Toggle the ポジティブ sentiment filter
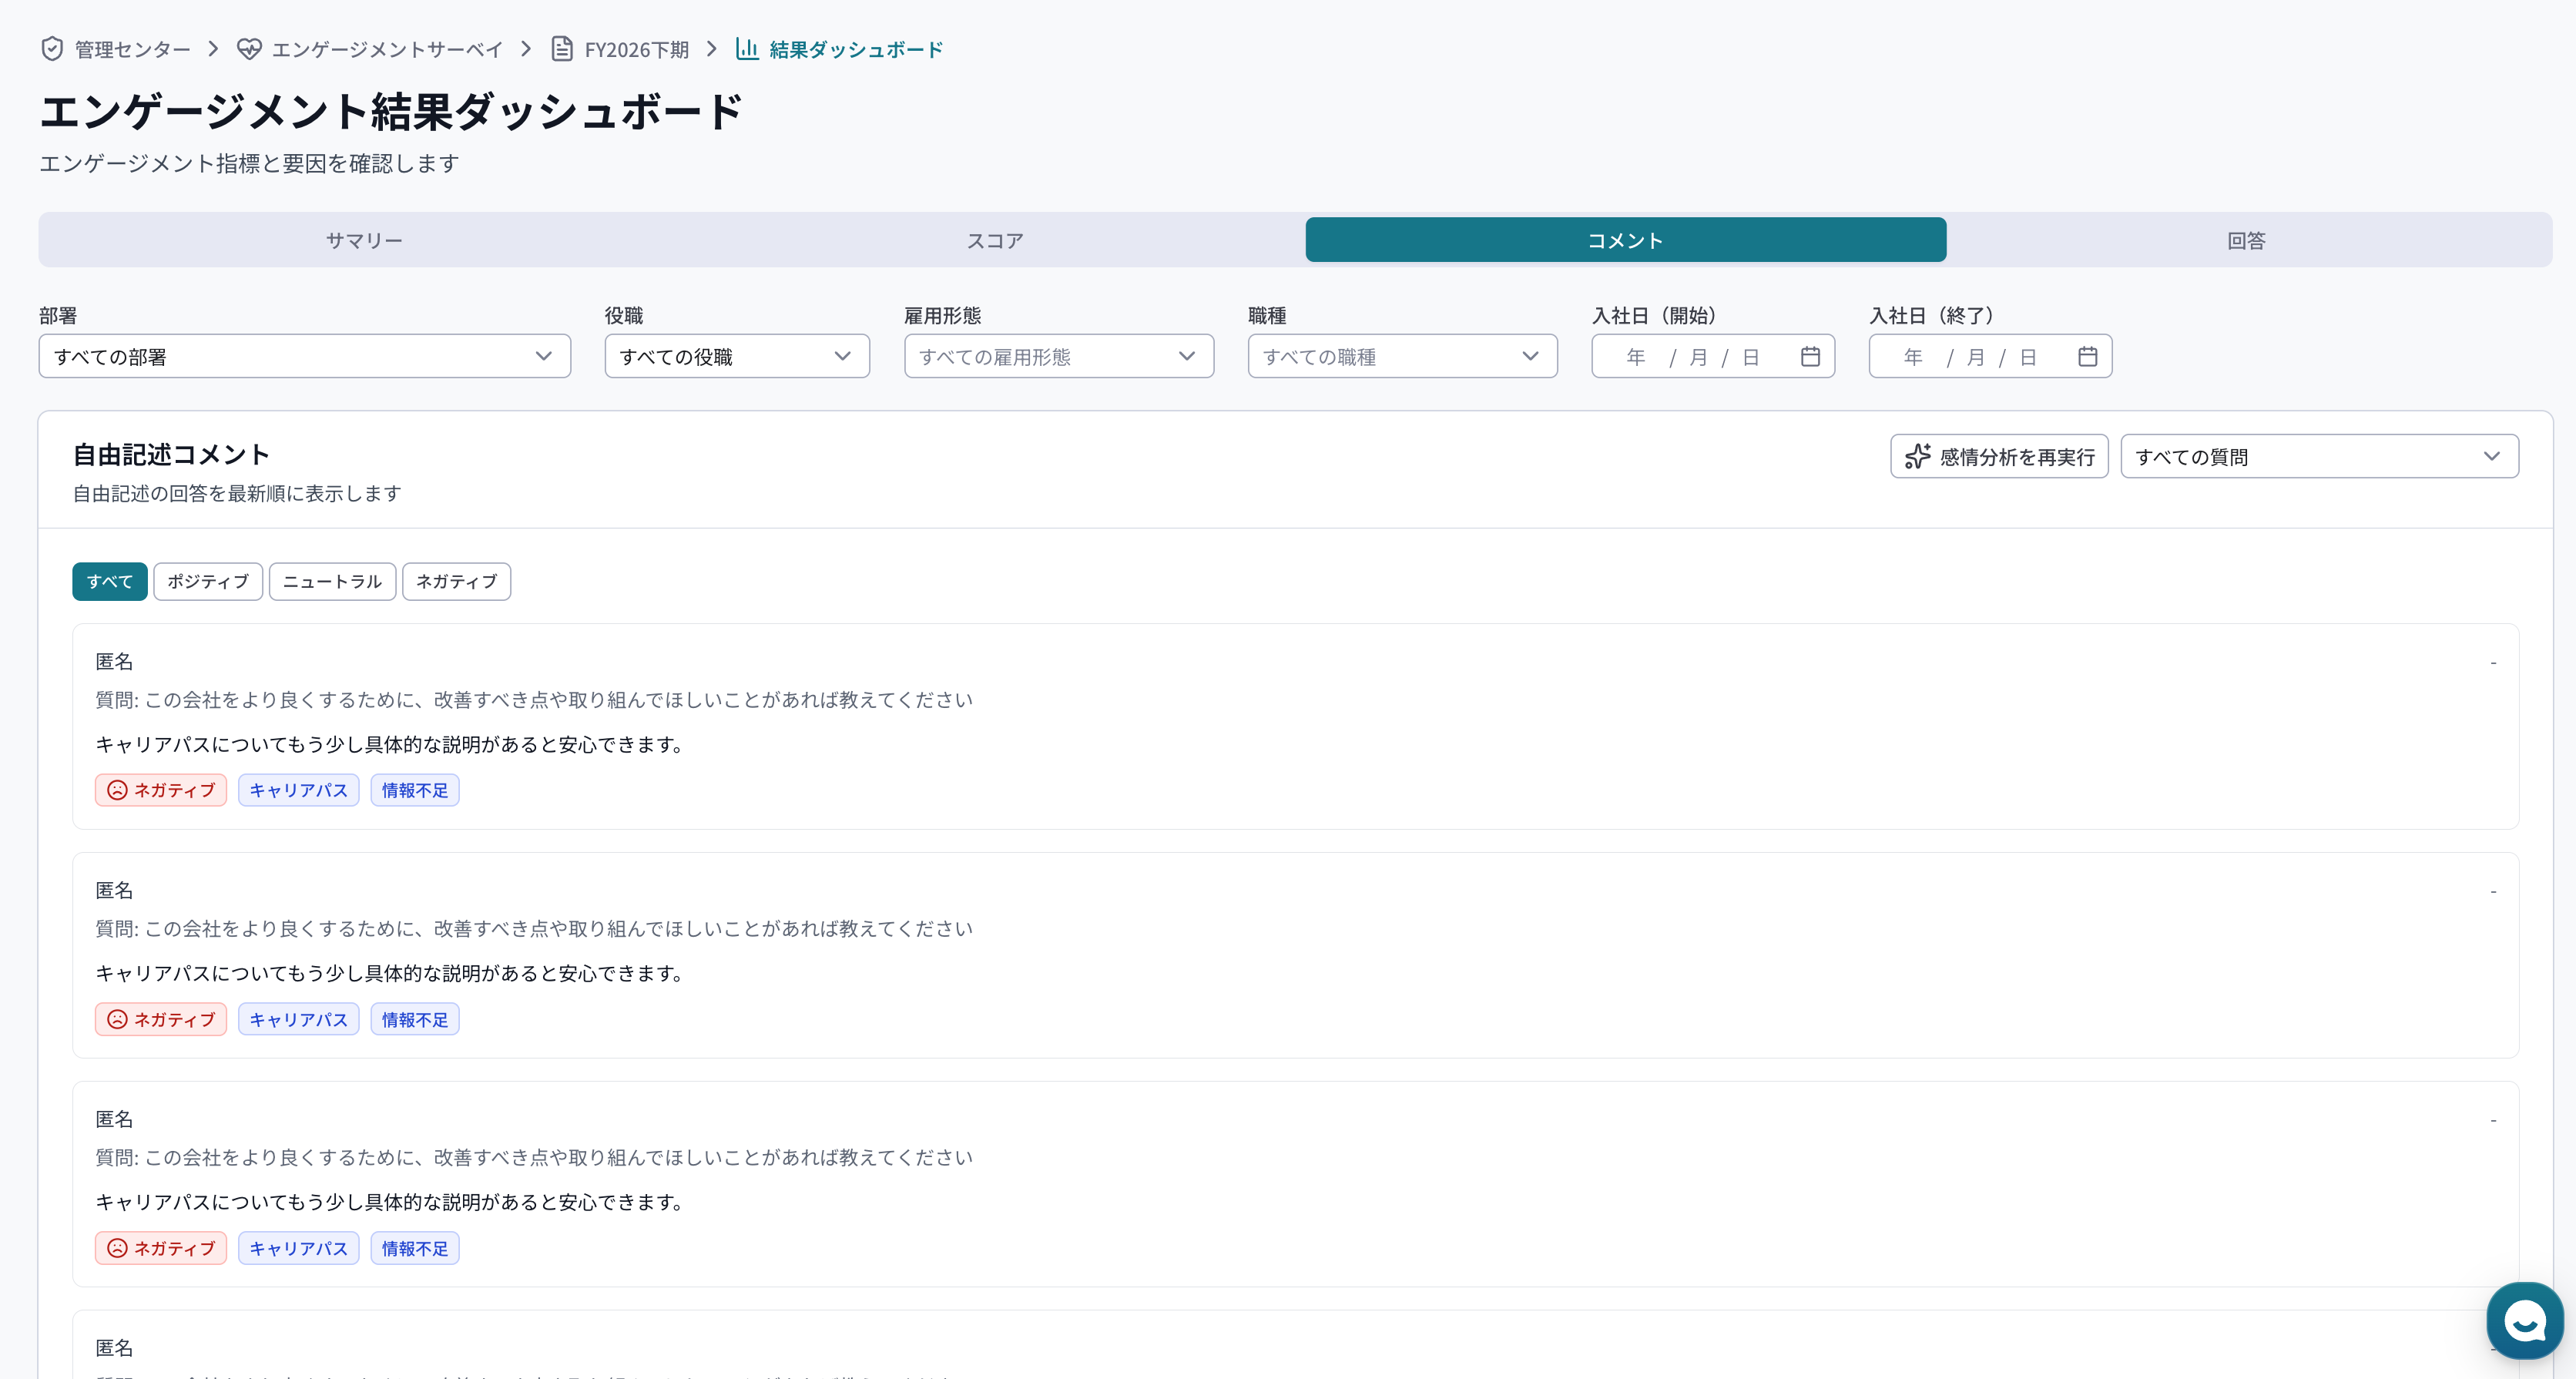This screenshot has height=1379, width=2576. (207, 581)
